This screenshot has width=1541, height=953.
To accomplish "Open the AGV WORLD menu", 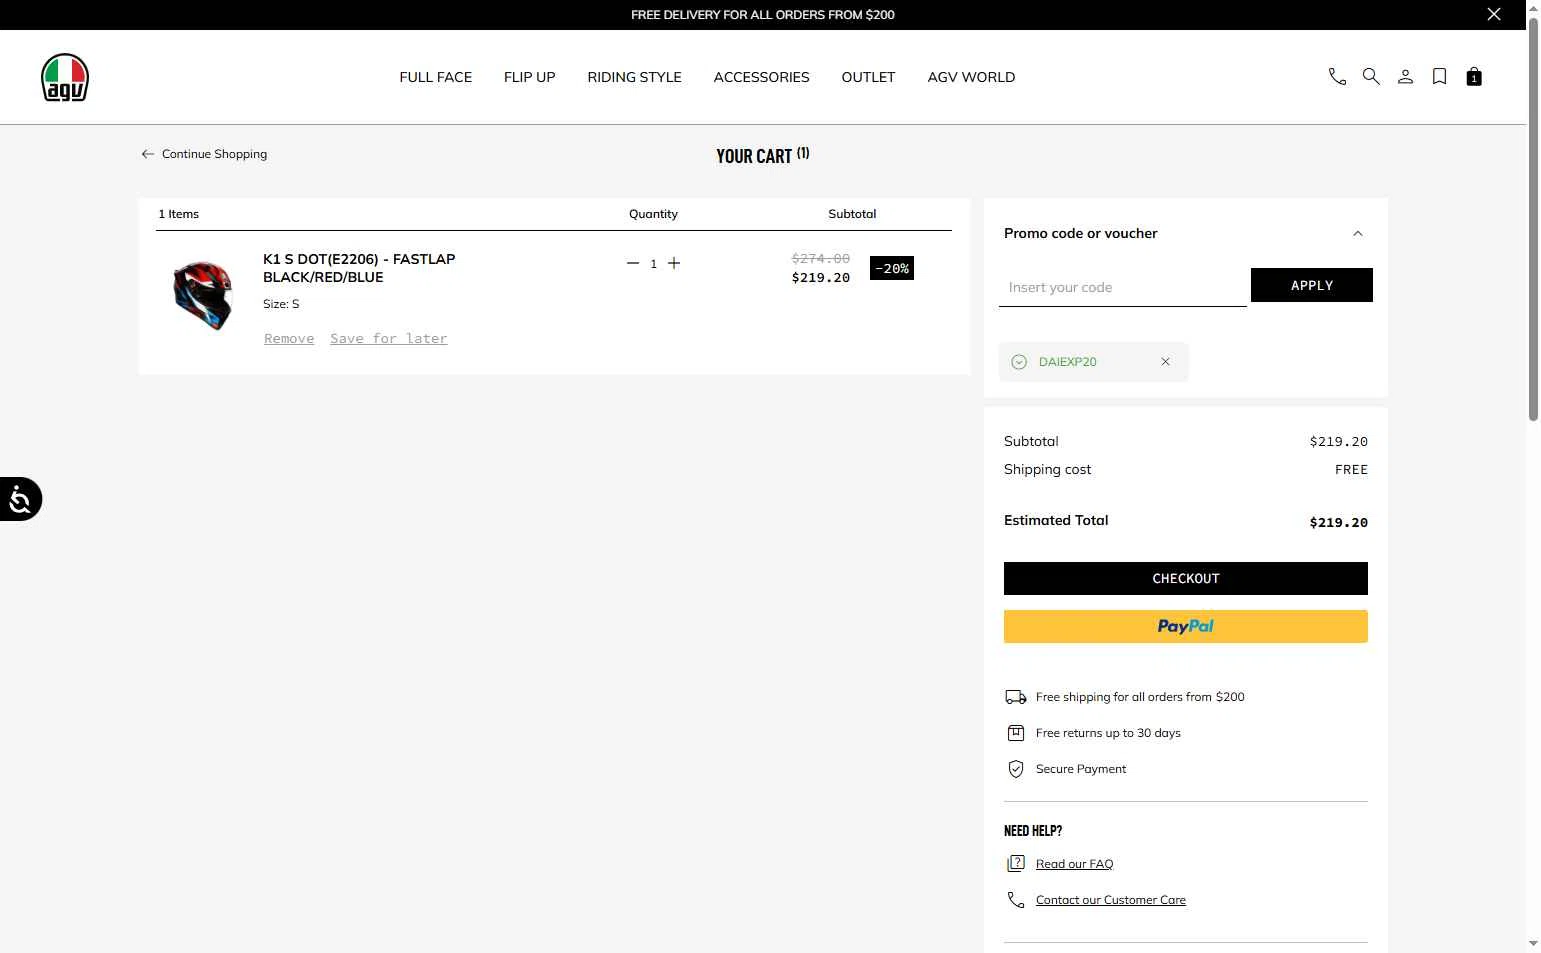I will (971, 77).
